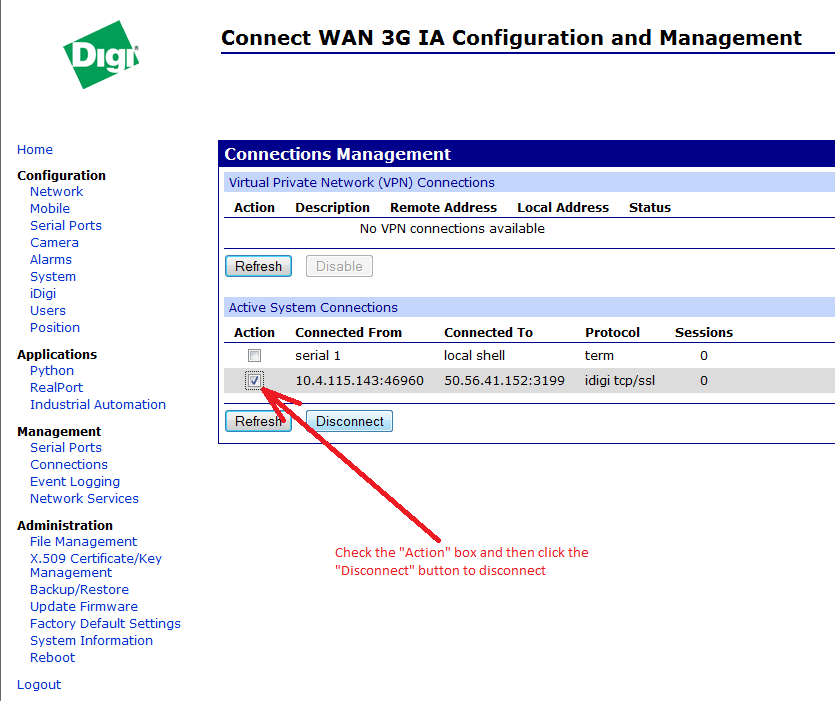Go to Update Firmware page
The width and height of the screenshot is (835, 701).
pos(84,607)
